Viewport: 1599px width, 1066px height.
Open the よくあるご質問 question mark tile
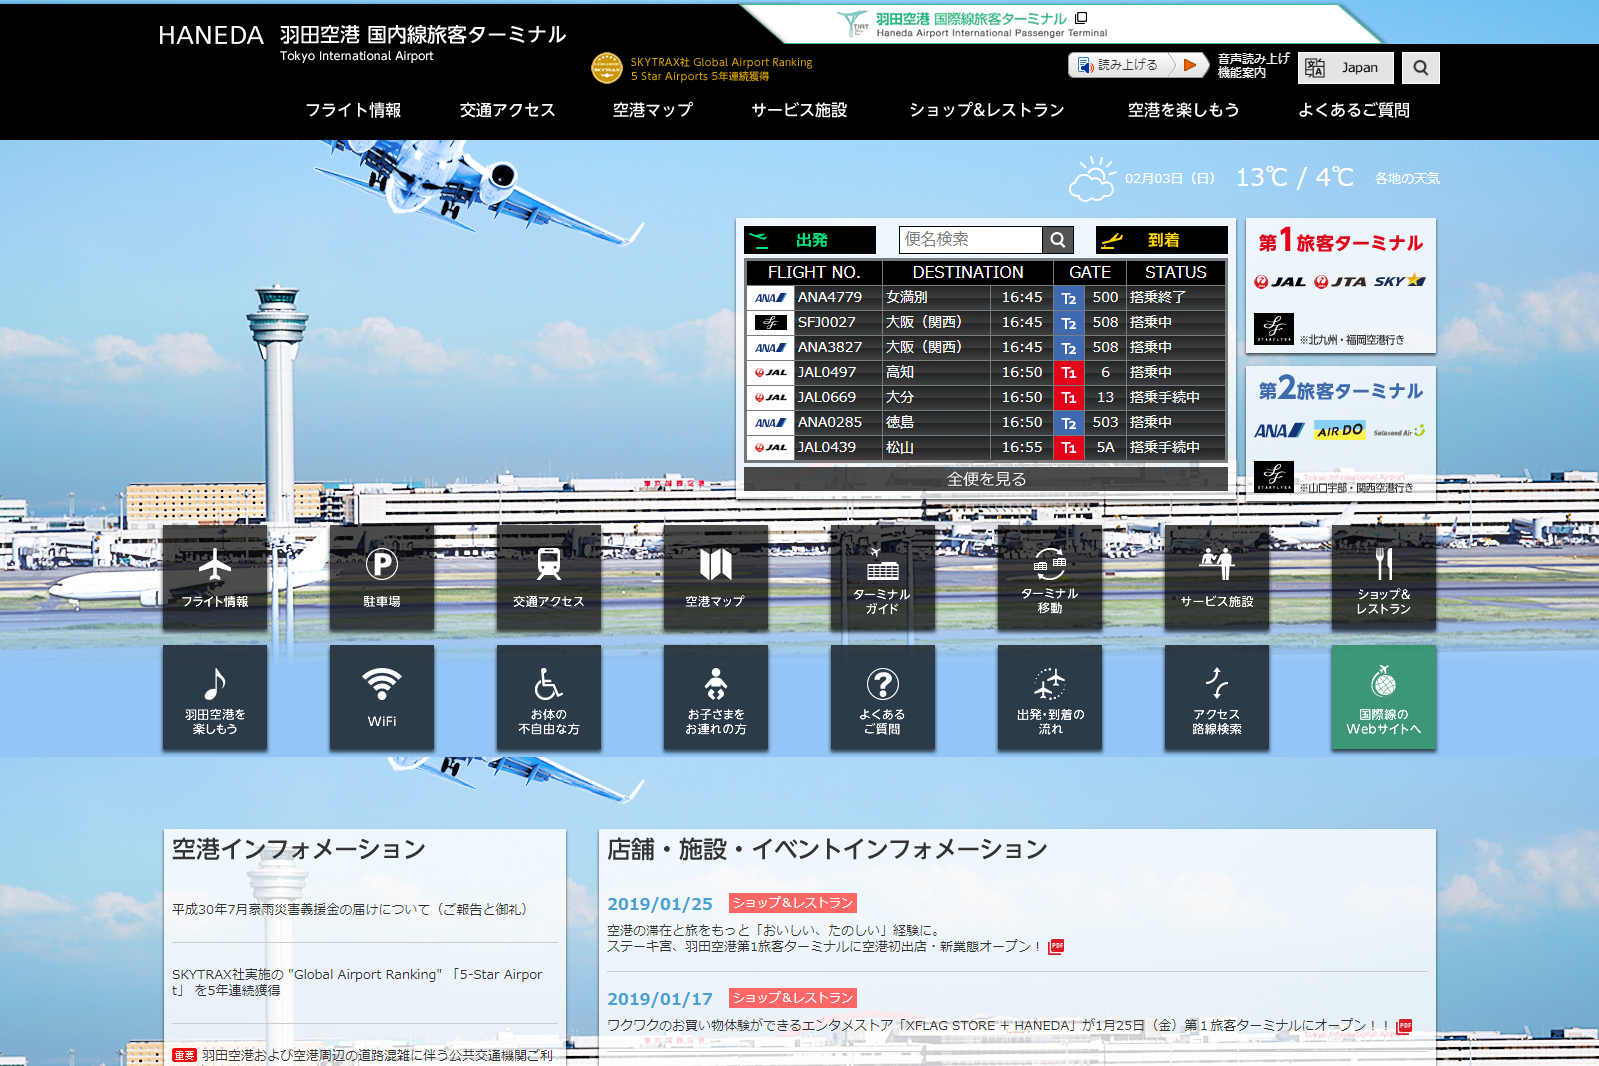click(883, 697)
